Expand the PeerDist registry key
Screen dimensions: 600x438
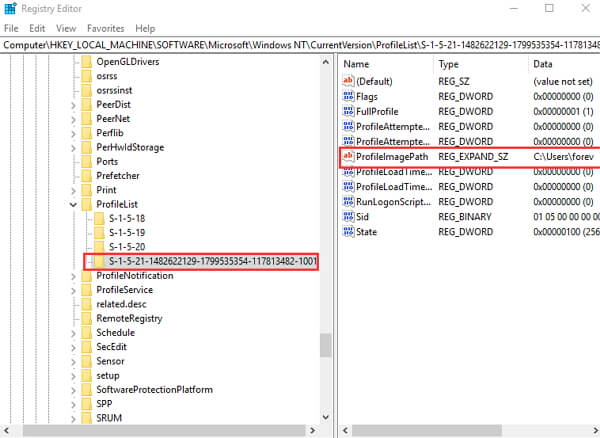[73, 104]
